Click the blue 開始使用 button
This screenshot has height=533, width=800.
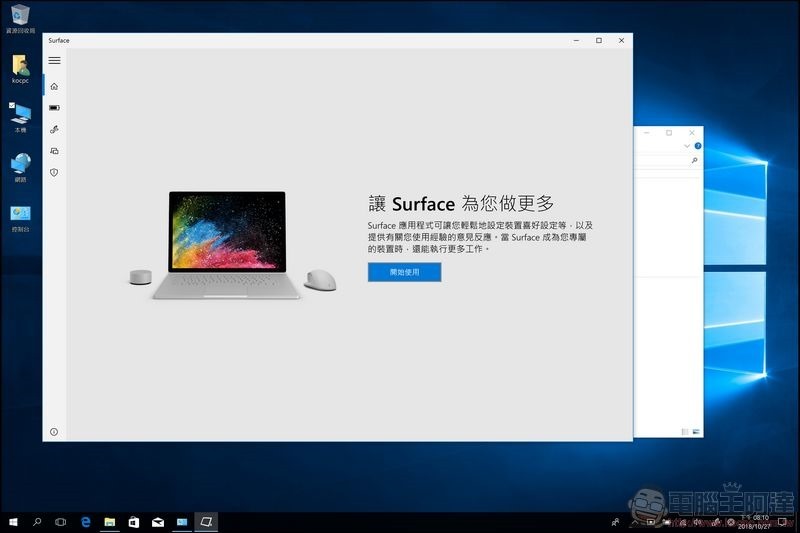coord(405,272)
